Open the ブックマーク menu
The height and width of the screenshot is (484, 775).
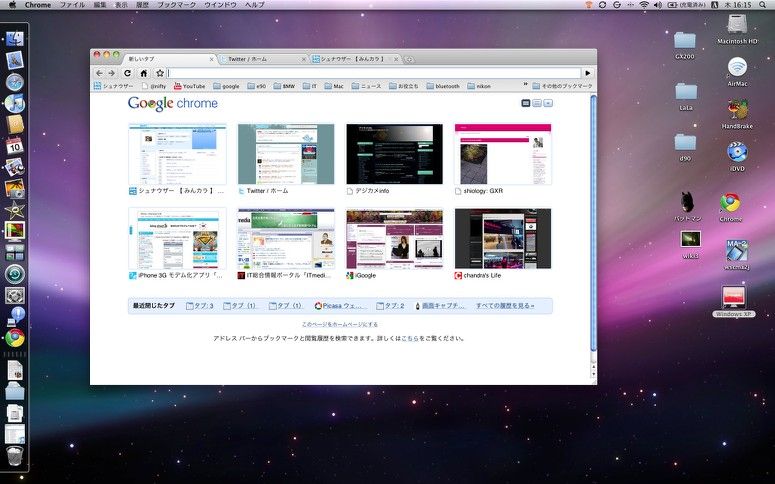[176, 4]
